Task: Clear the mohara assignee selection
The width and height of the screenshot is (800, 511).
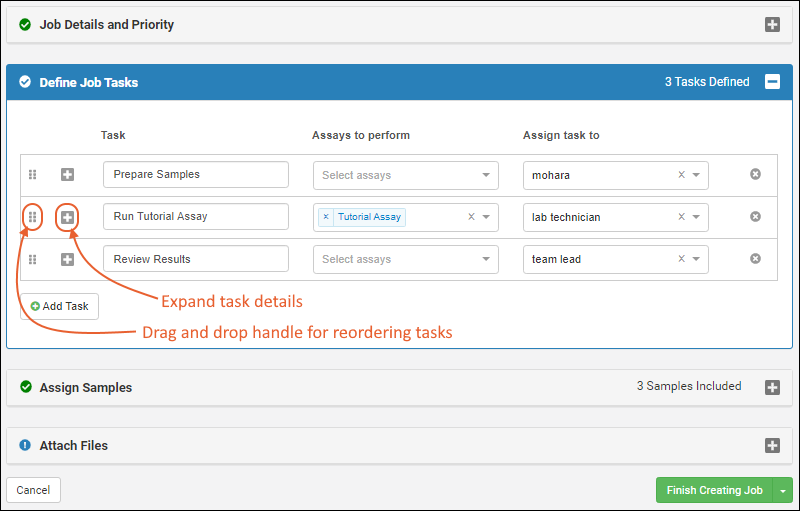Action: coord(681,175)
